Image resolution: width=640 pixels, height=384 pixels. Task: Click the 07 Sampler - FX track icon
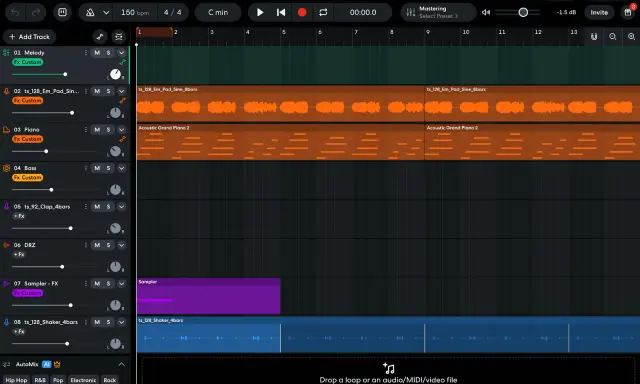(x=6, y=284)
